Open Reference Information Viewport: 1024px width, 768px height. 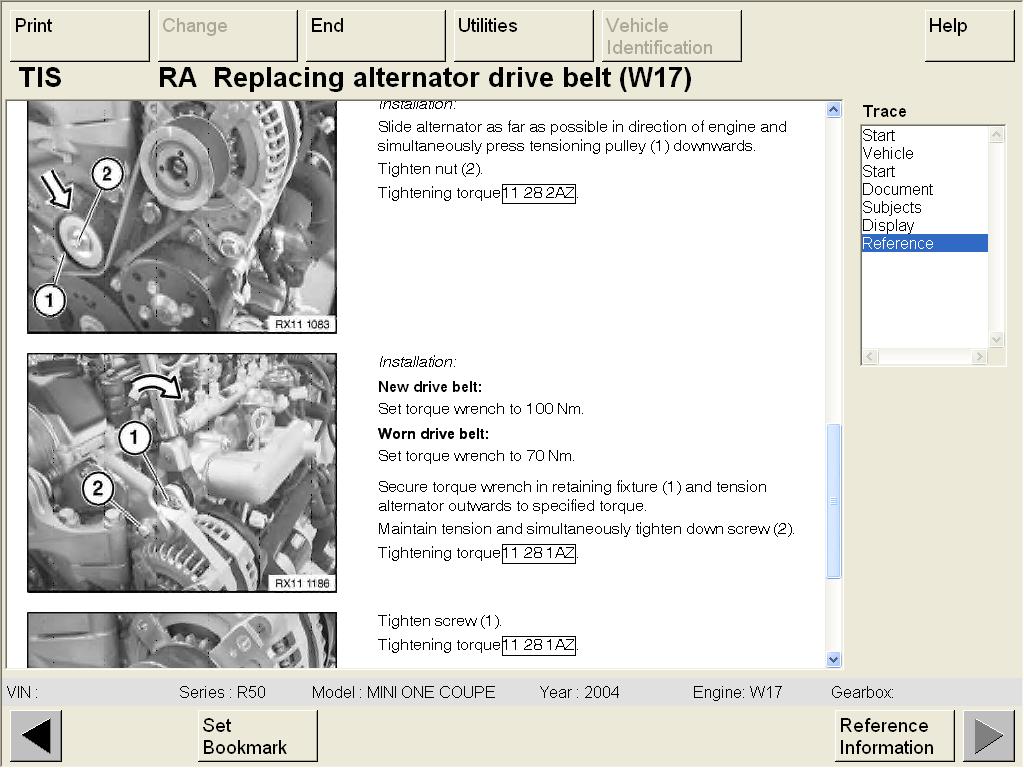tap(894, 736)
